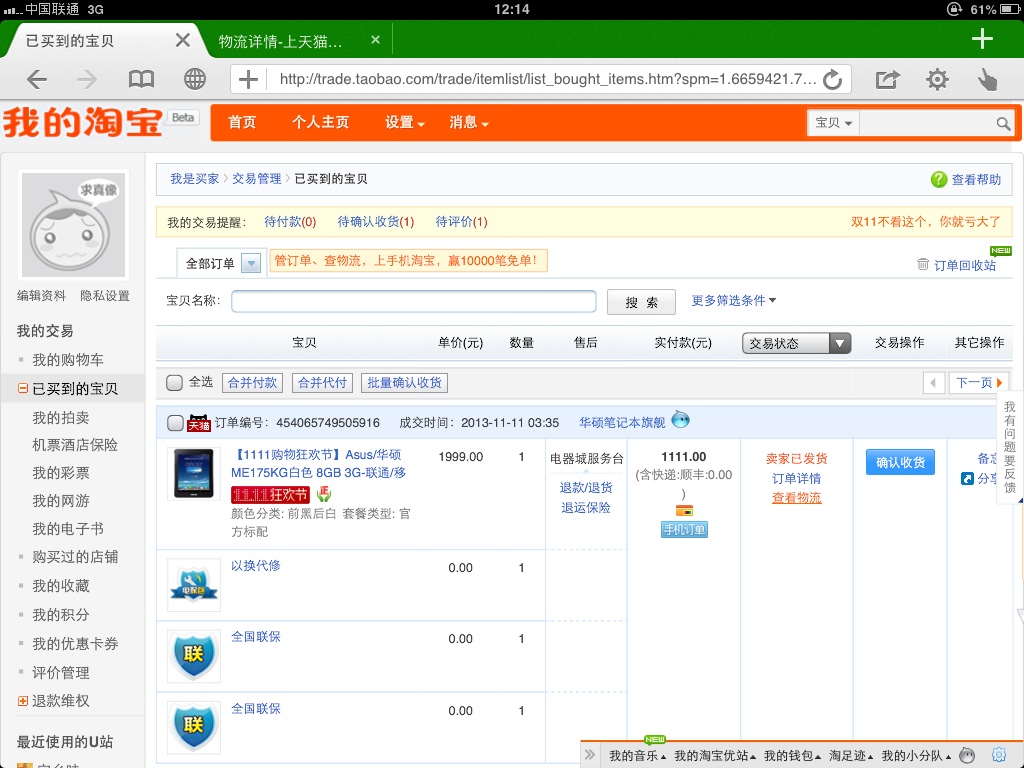Open the 全部订单 dropdown arrow
Screen dimensions: 1024x768
tap(251, 264)
